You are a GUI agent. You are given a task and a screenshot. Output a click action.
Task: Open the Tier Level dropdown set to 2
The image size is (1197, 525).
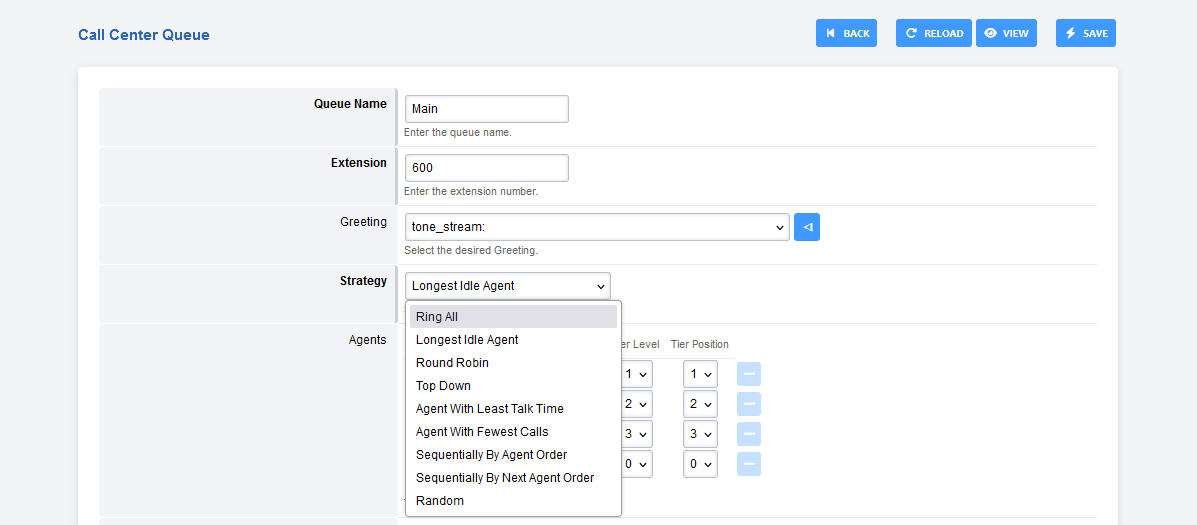click(x=636, y=404)
